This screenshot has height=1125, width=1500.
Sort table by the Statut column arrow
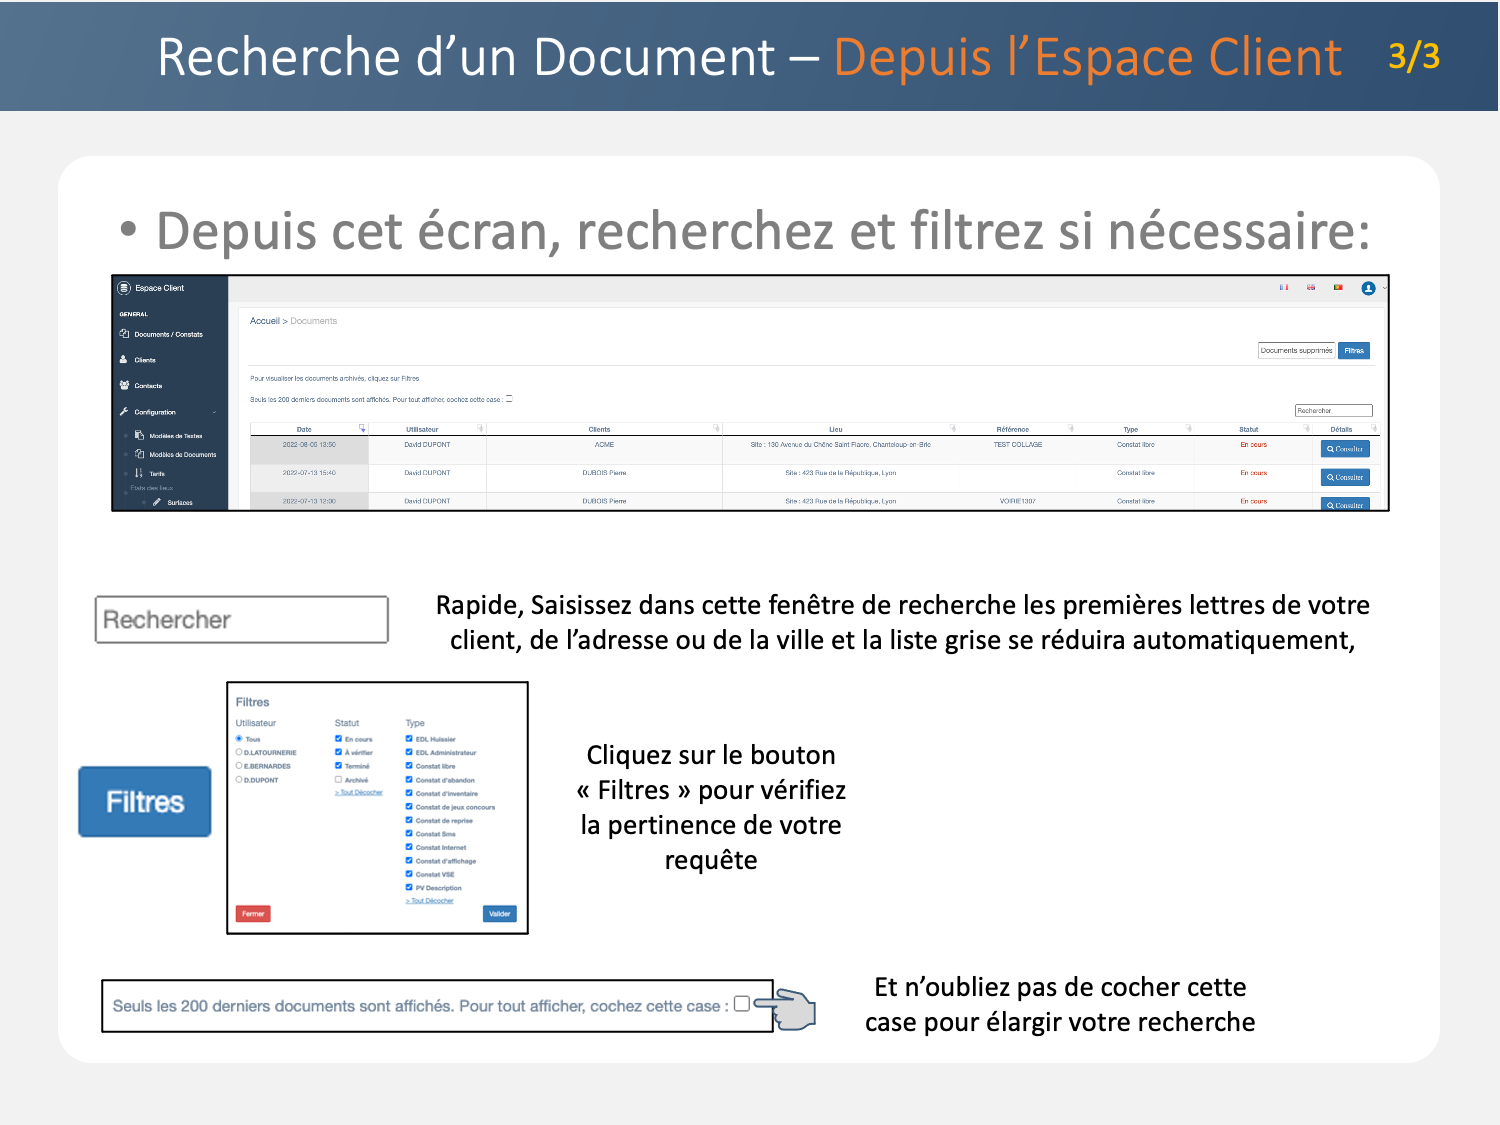(x=1306, y=428)
